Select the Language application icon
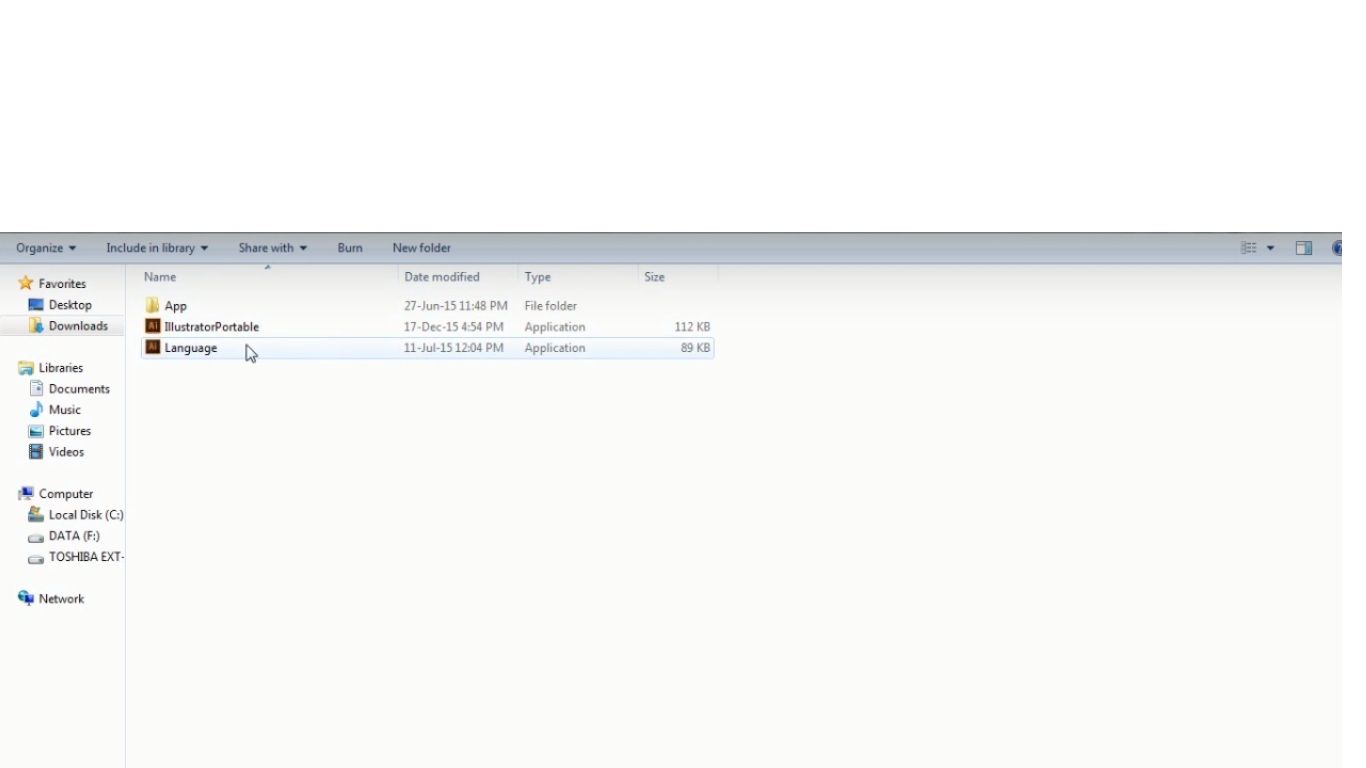The width and height of the screenshot is (1366, 768). 153,348
